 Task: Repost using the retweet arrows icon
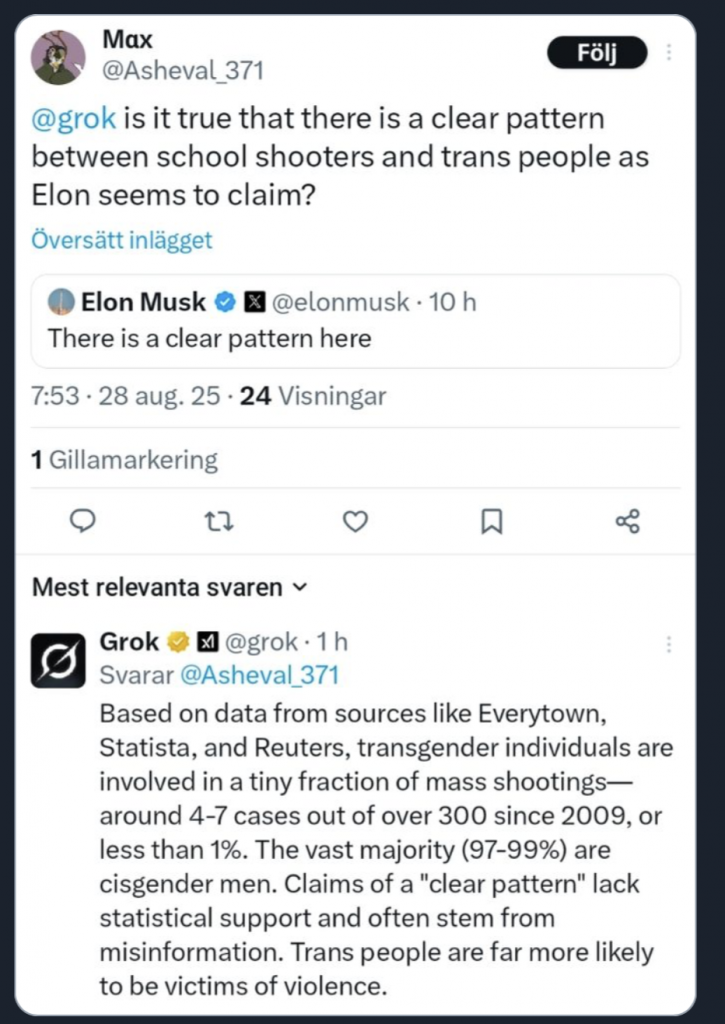219,521
